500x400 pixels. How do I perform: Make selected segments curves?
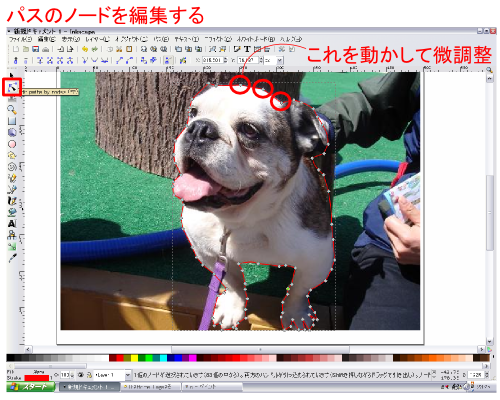click(130, 60)
